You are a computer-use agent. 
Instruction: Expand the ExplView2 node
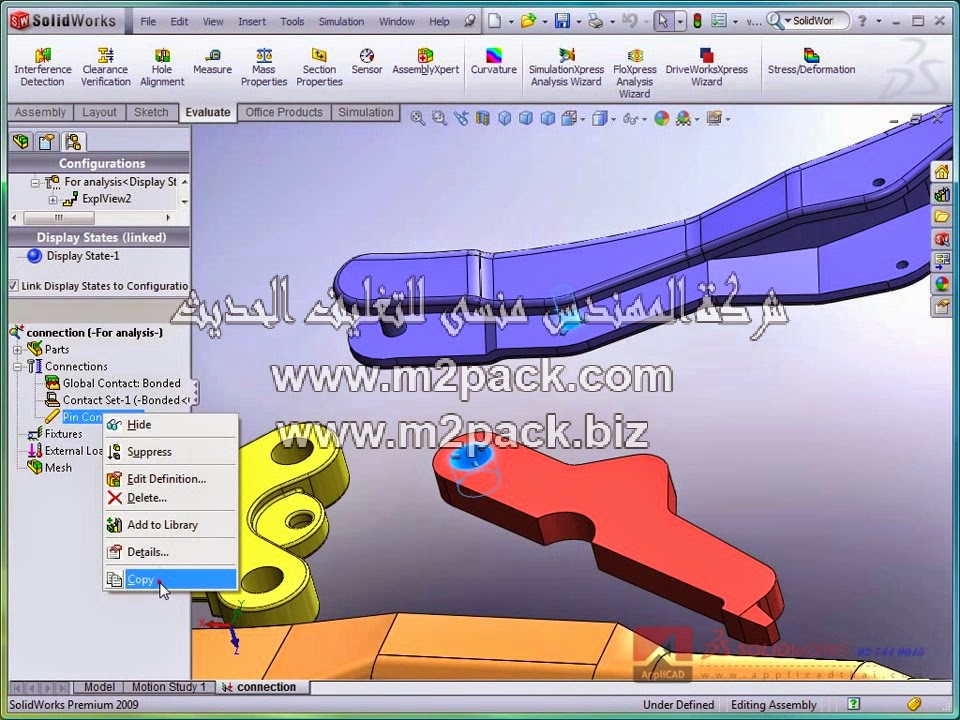point(53,200)
